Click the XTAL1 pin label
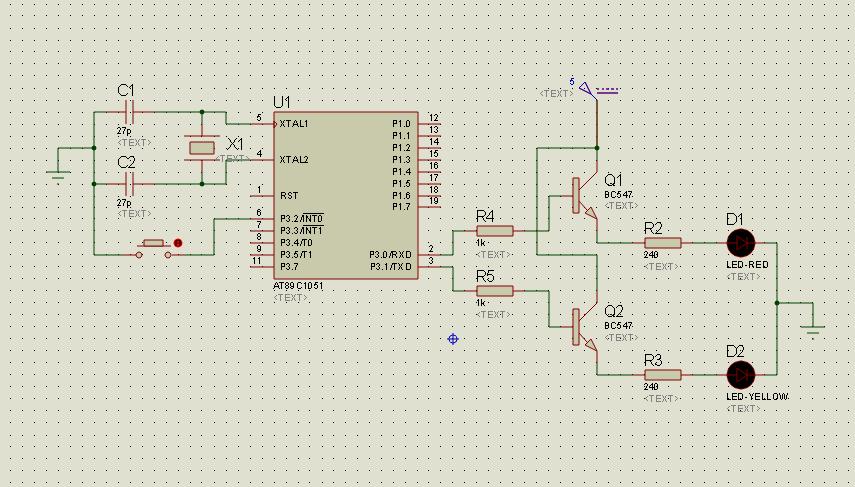855x487 pixels. (294, 124)
